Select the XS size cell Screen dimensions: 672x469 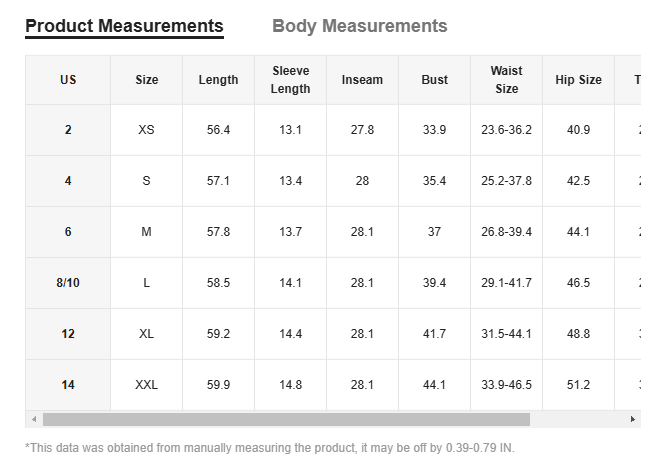pyautogui.click(x=146, y=130)
